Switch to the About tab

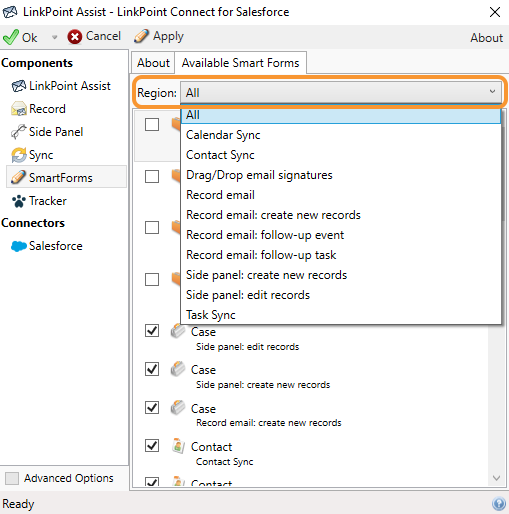pos(153,63)
